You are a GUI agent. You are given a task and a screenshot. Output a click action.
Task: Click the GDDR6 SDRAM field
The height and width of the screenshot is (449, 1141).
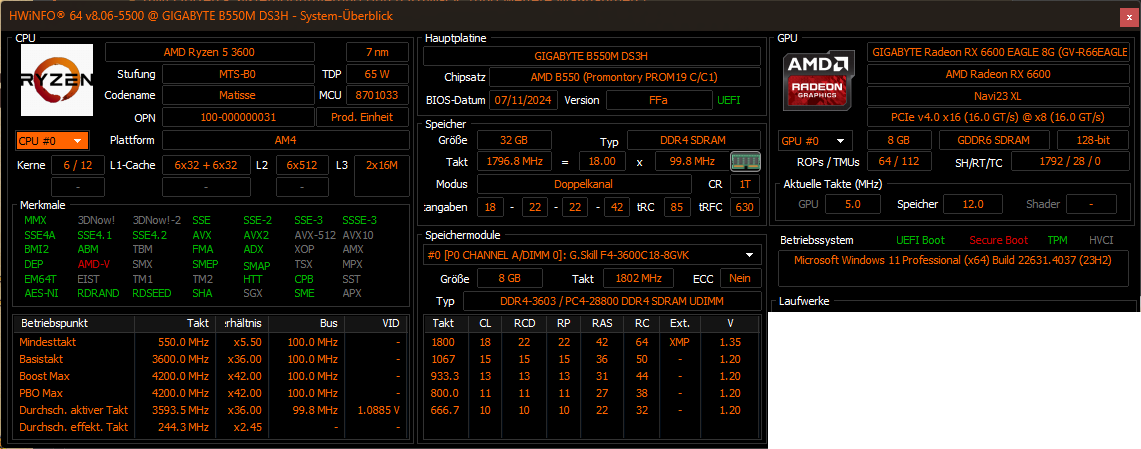994,140
